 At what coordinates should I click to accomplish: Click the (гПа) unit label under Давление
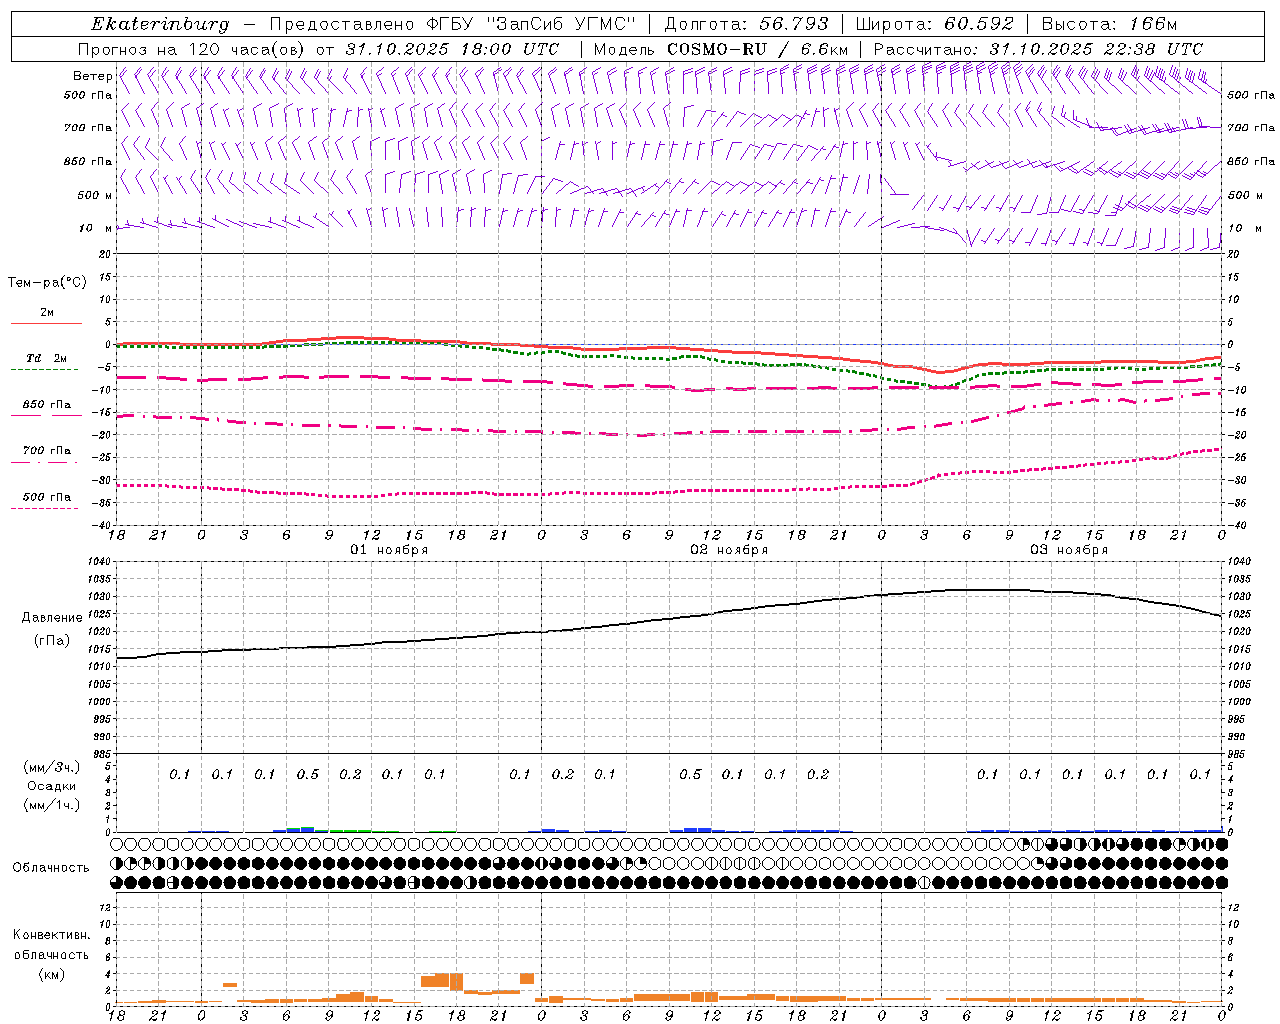click(52, 640)
